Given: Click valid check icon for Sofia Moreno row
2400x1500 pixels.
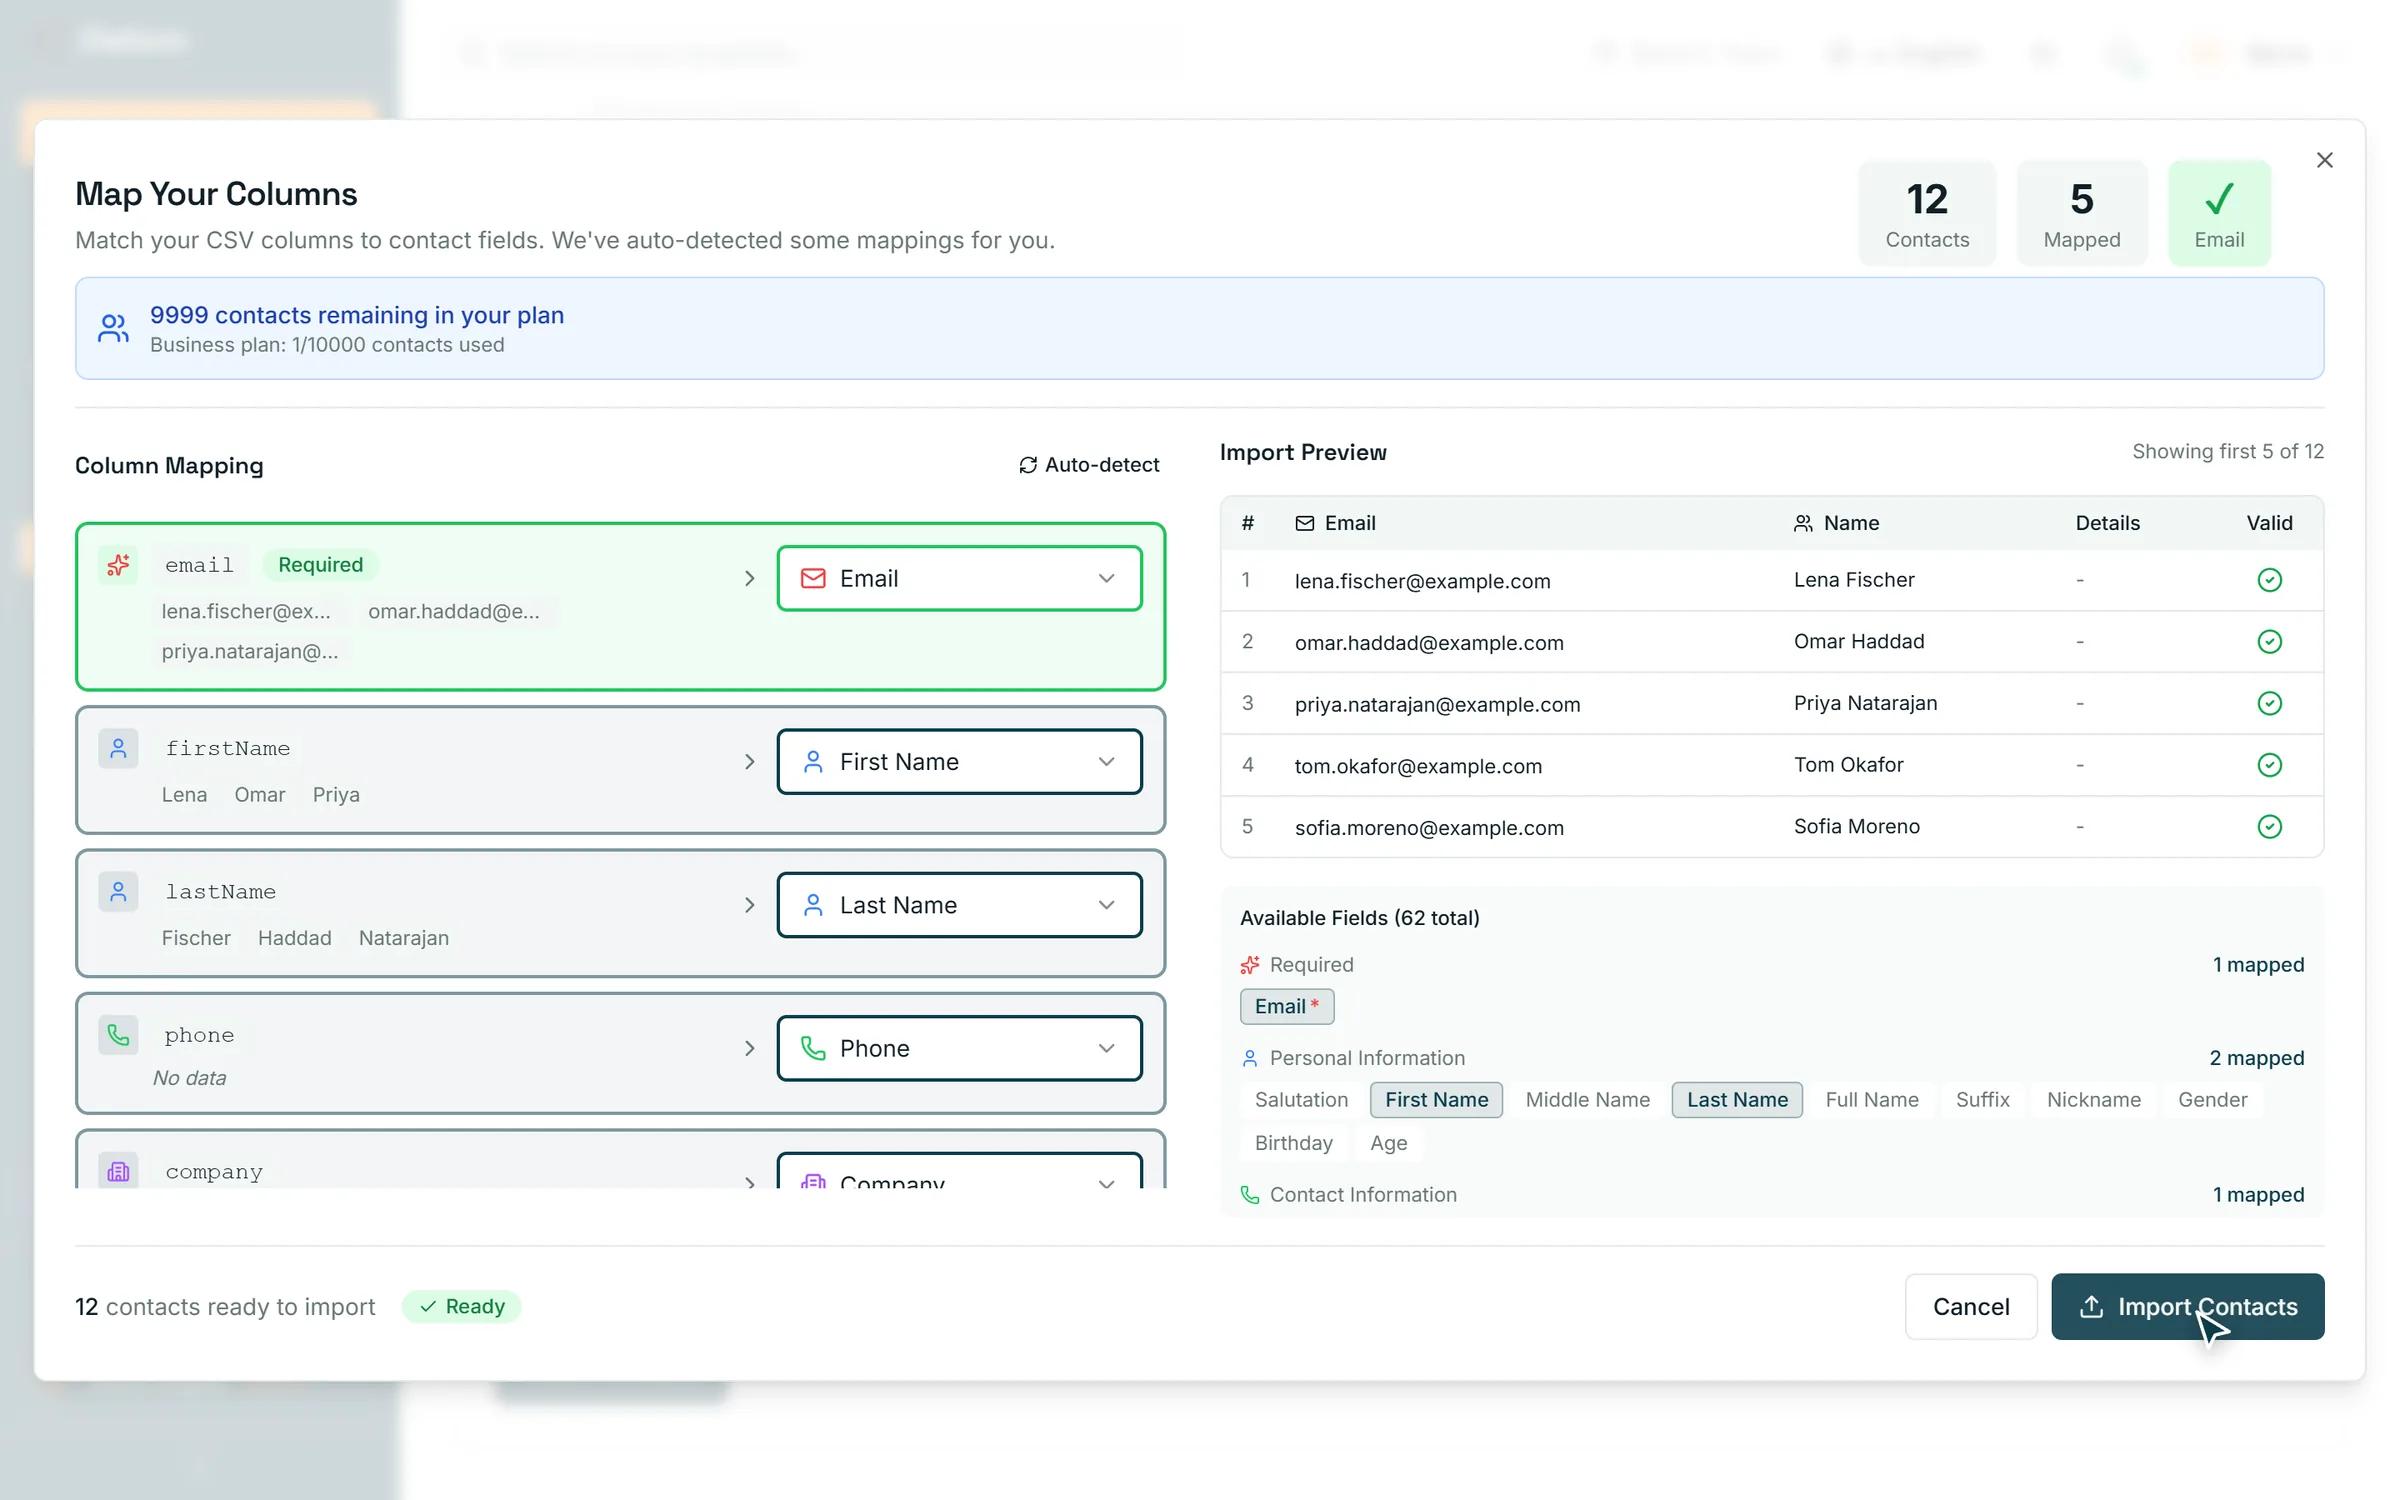Looking at the screenshot, I should click(x=2269, y=826).
